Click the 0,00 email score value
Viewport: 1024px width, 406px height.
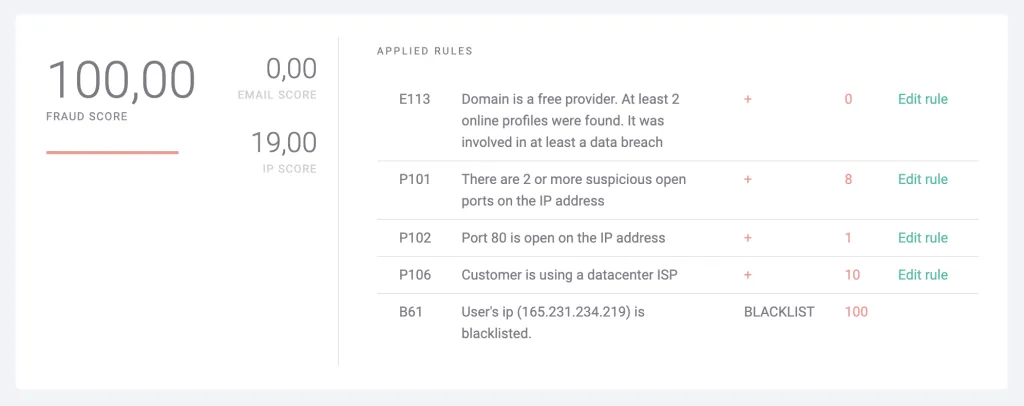(x=290, y=69)
